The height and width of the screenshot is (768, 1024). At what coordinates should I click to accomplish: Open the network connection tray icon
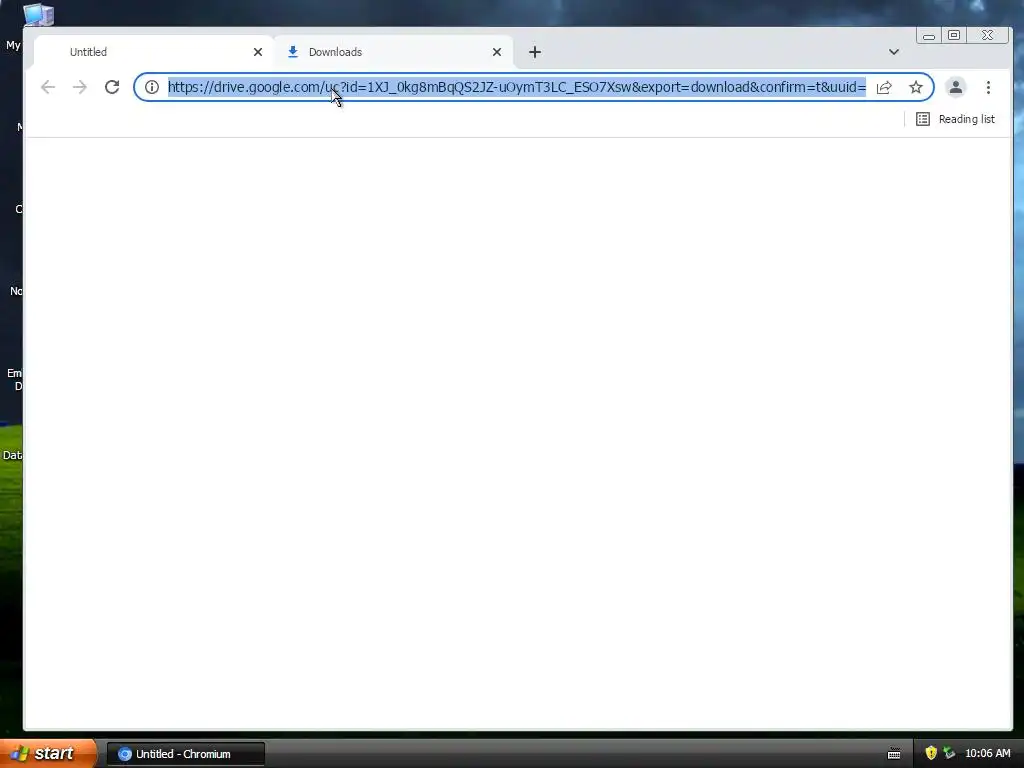click(x=949, y=754)
